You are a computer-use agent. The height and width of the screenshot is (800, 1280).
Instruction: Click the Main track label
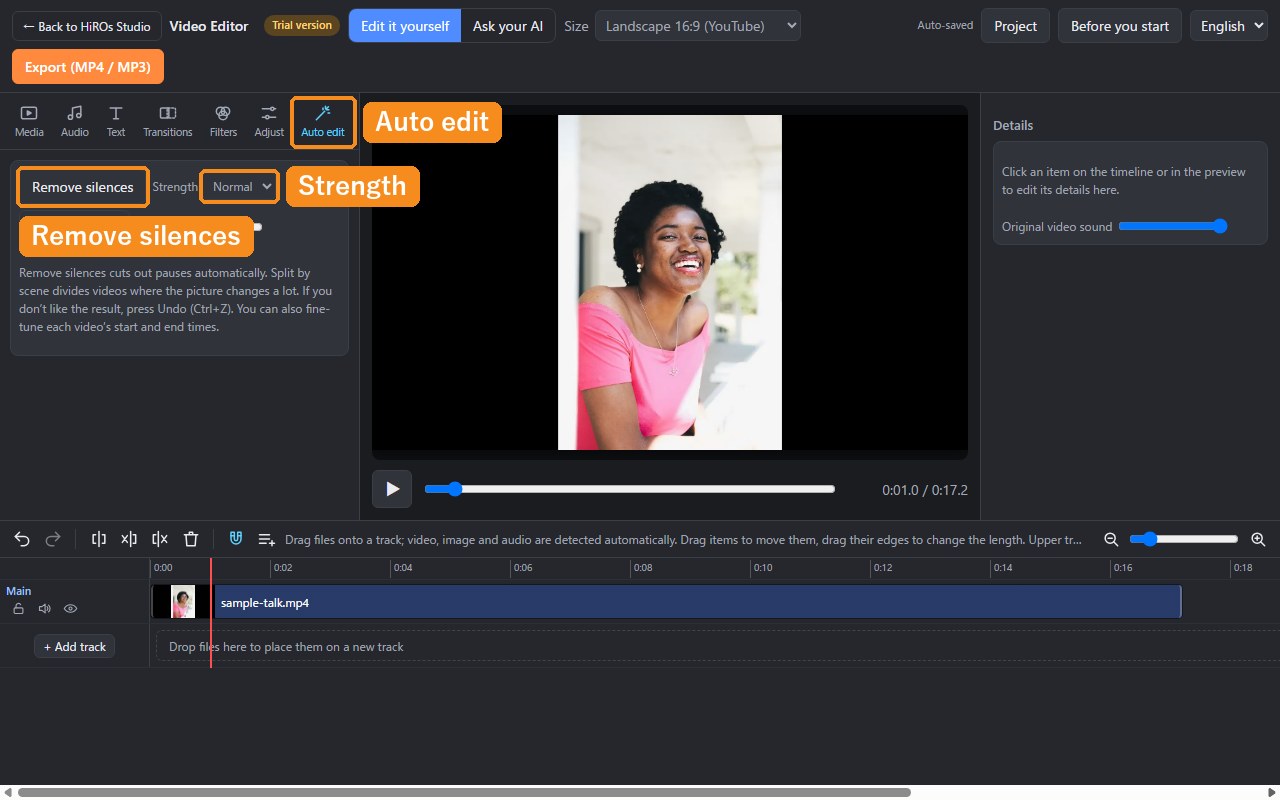click(19, 591)
